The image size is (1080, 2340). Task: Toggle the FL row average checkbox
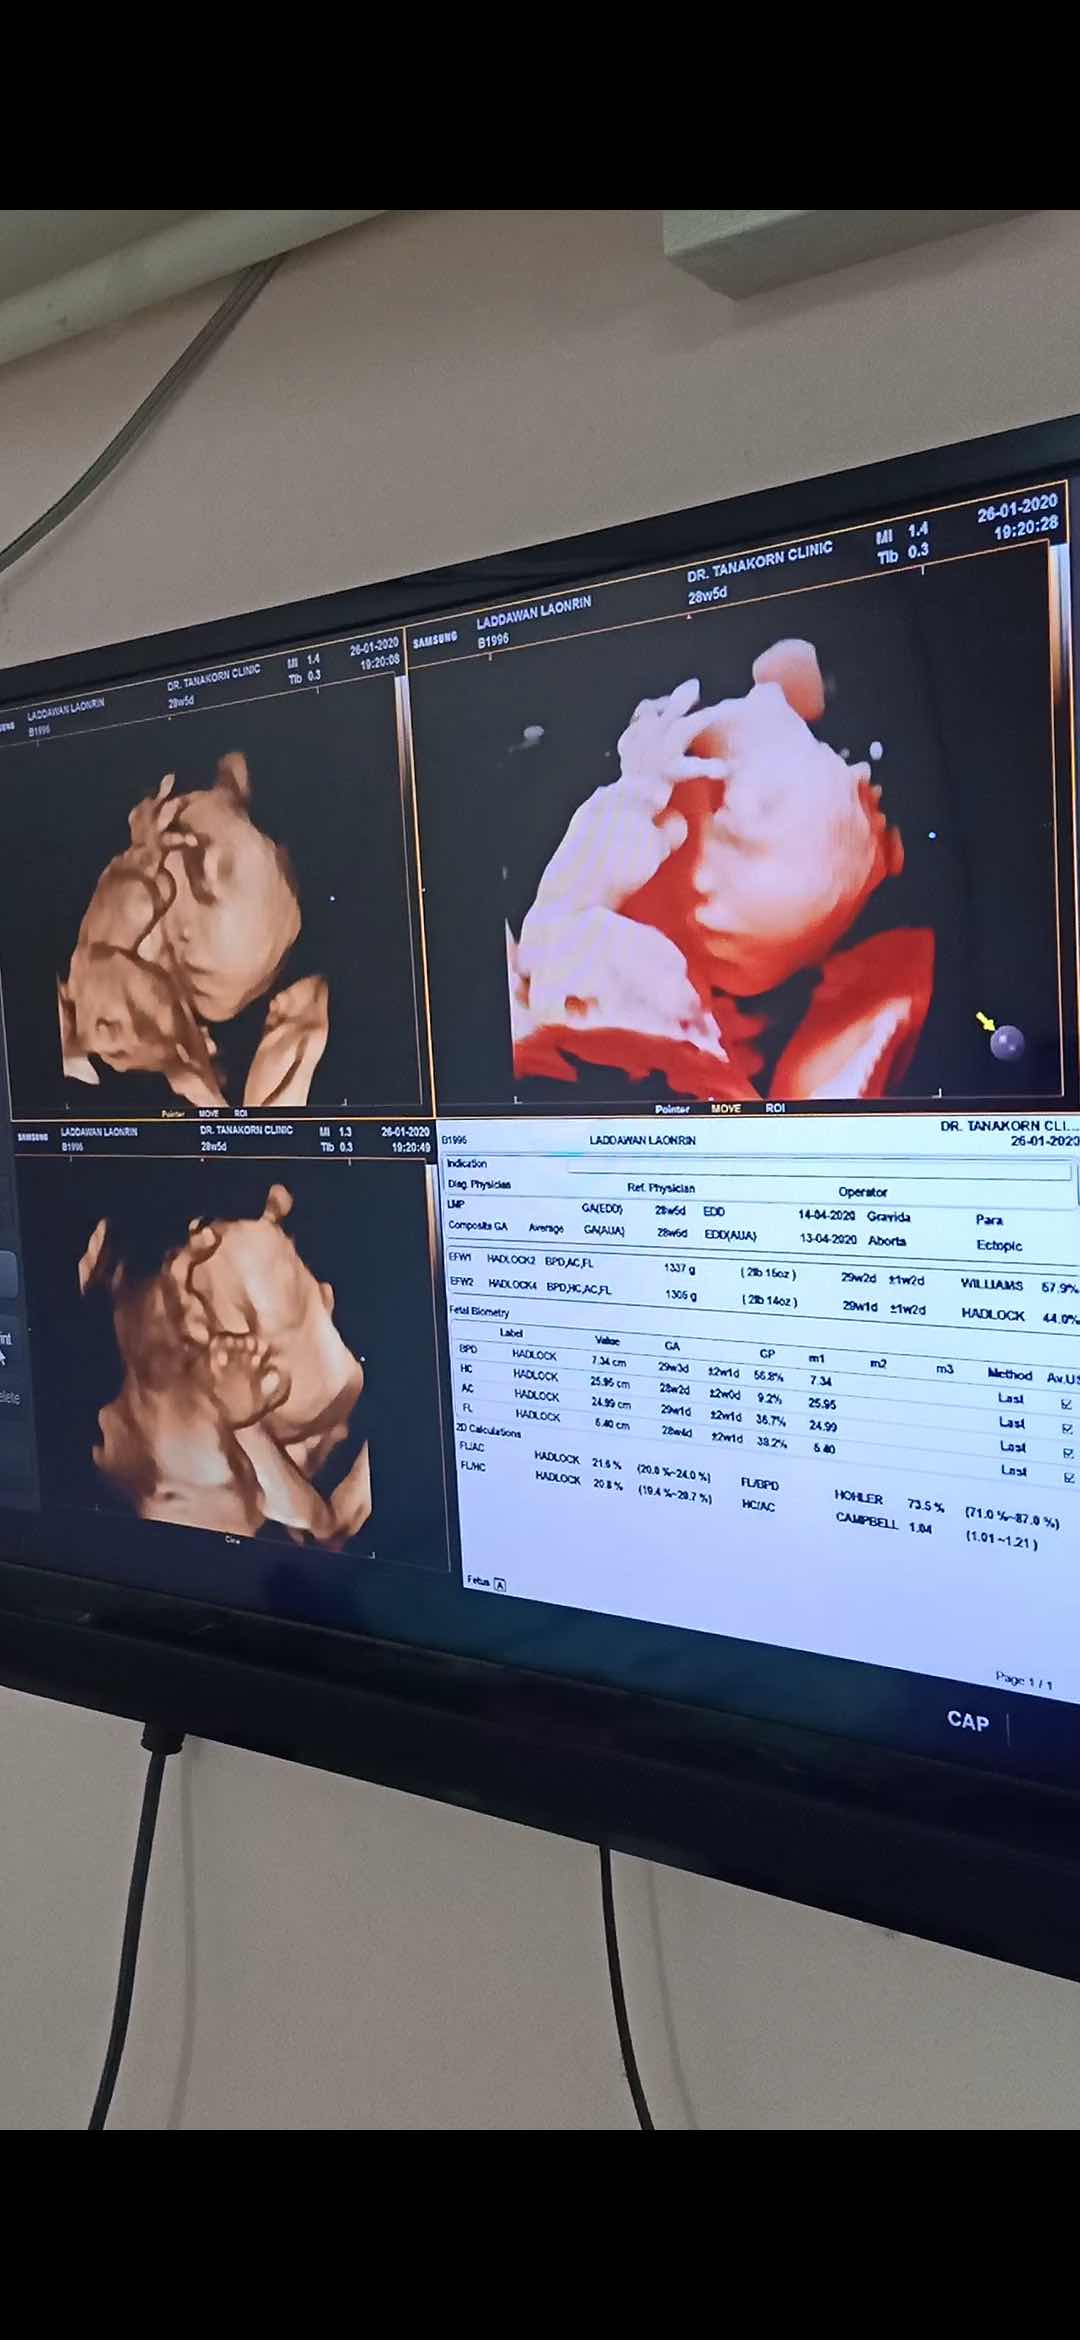click(1068, 1477)
